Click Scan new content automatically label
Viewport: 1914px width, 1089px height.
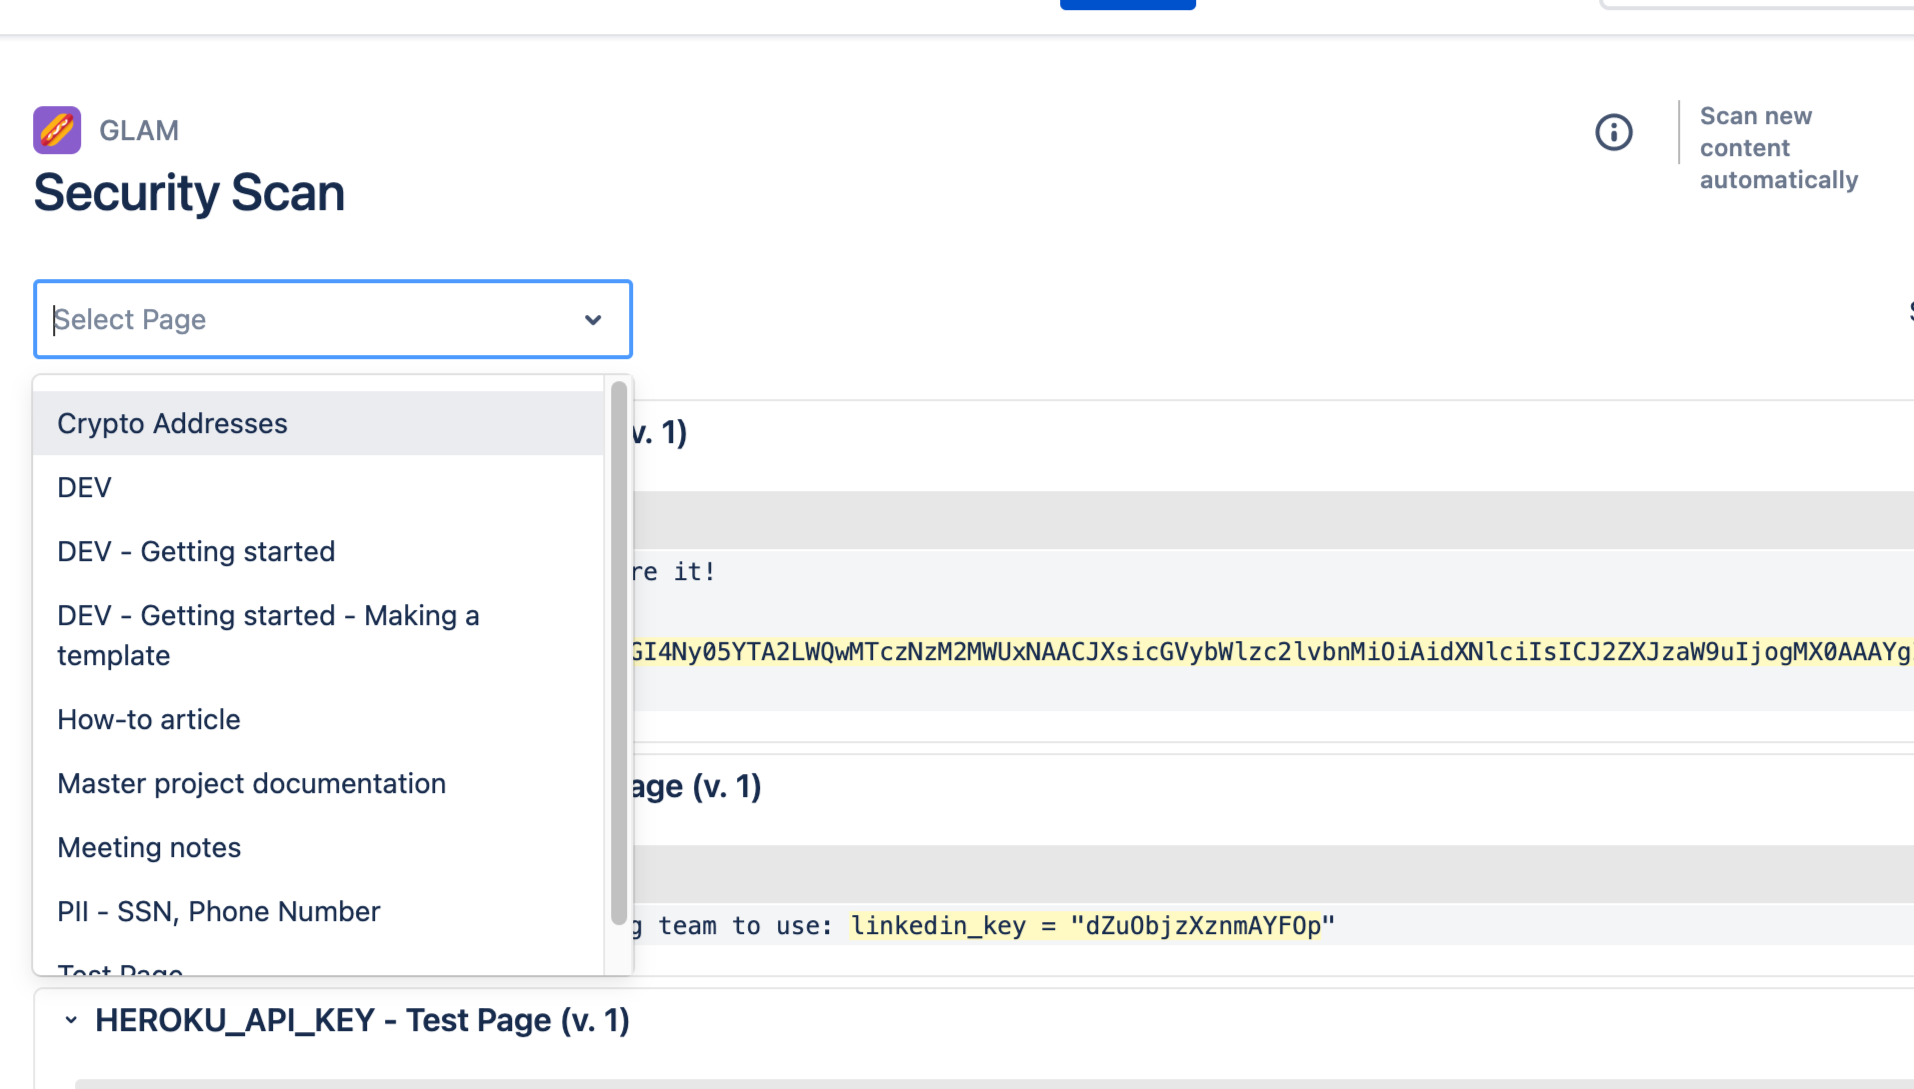pos(1778,148)
